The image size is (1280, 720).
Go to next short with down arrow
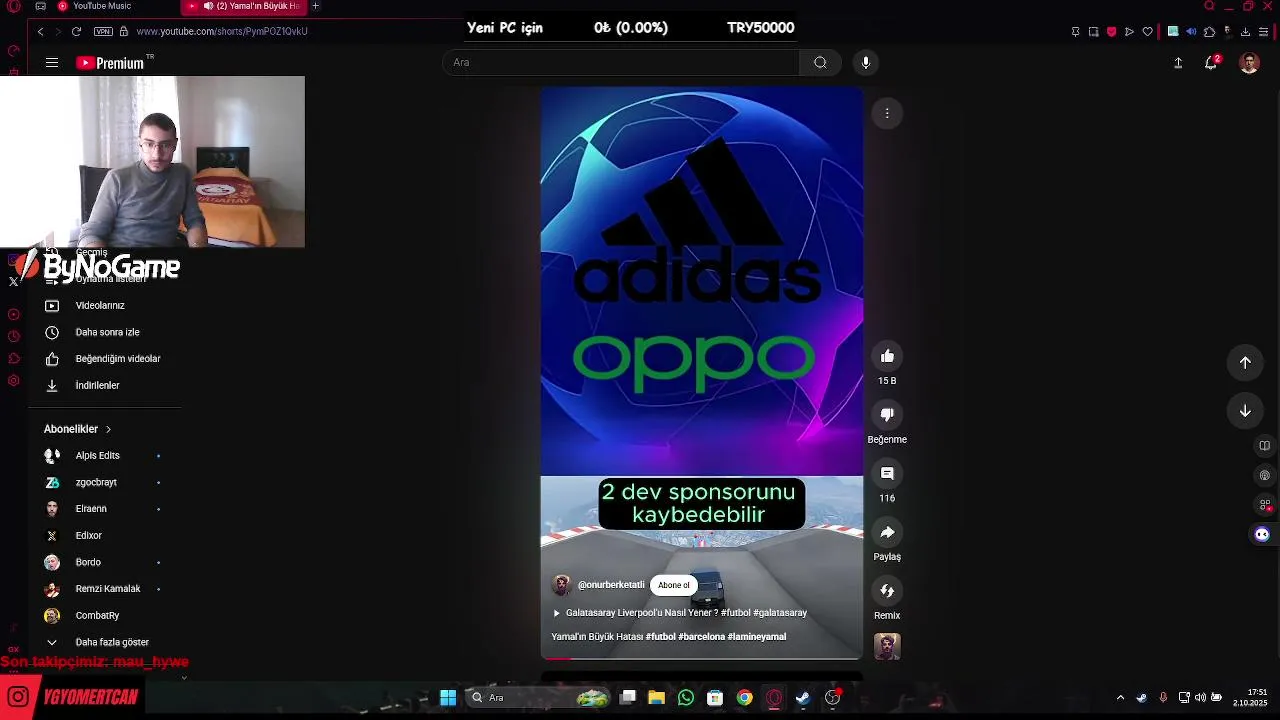[x=1245, y=410]
